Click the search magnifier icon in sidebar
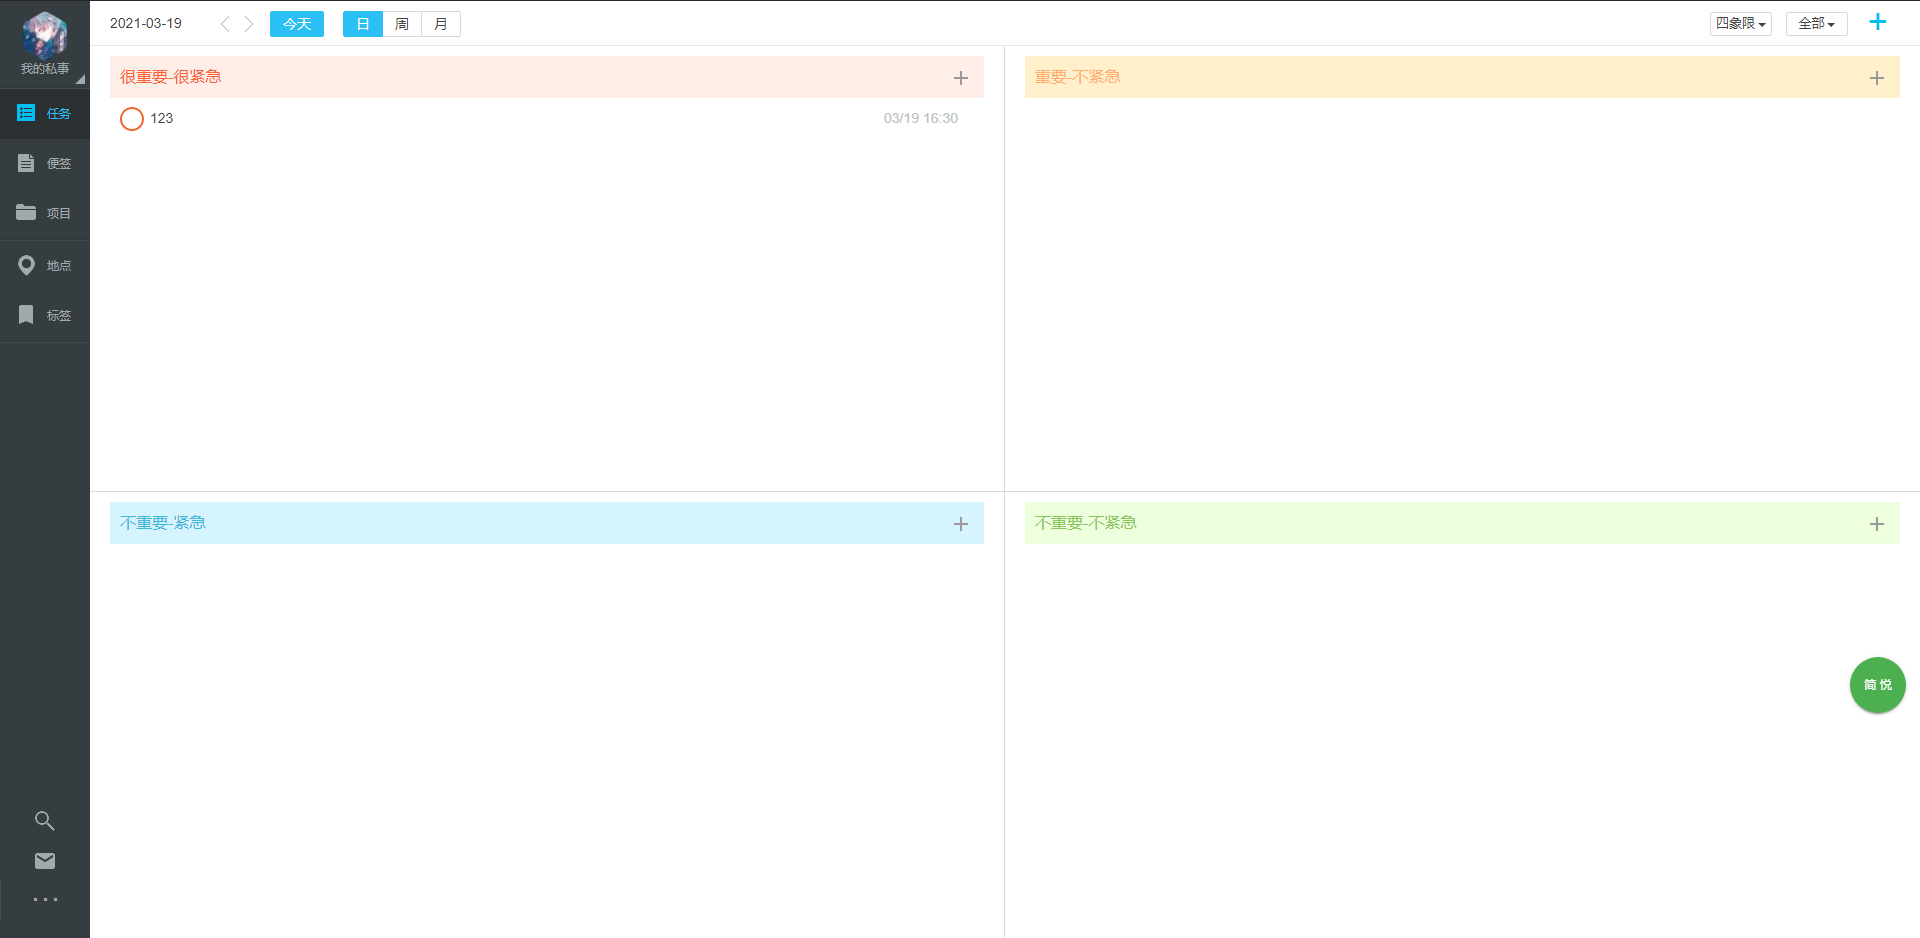This screenshot has height=938, width=1920. click(45, 821)
